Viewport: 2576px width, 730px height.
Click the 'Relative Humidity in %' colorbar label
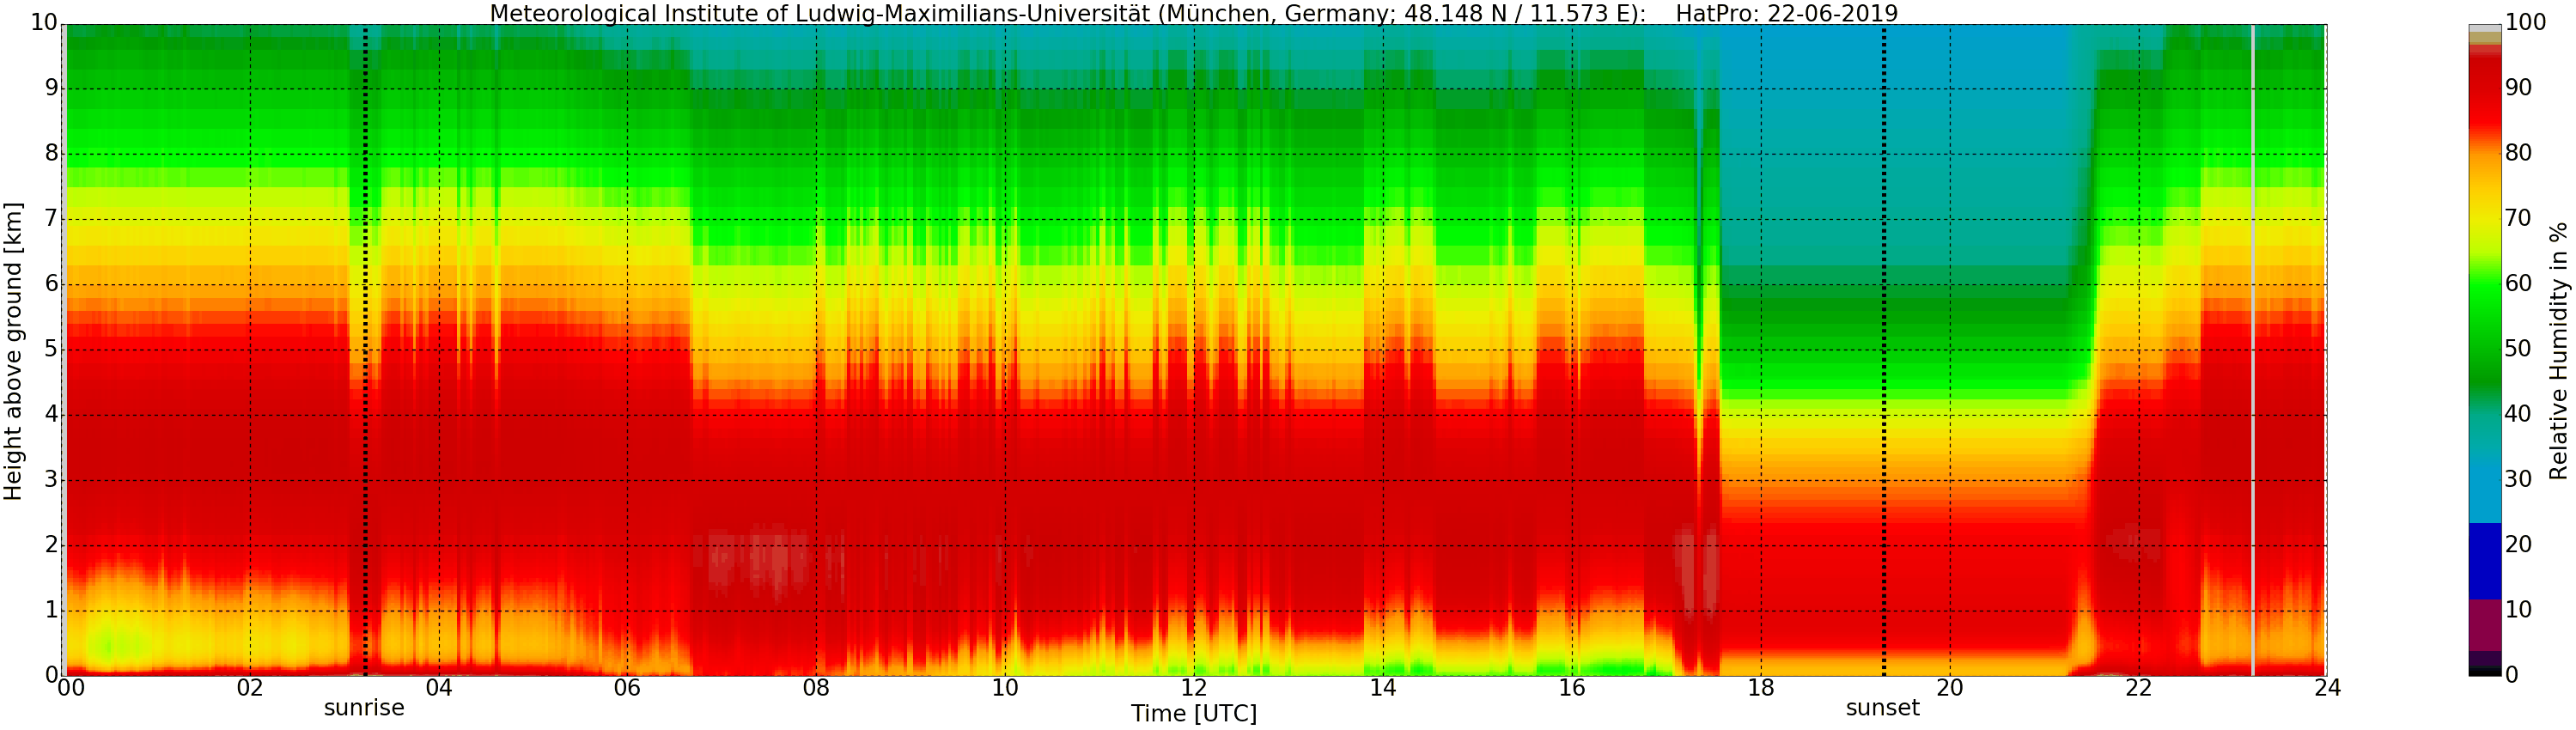[x=2558, y=351]
